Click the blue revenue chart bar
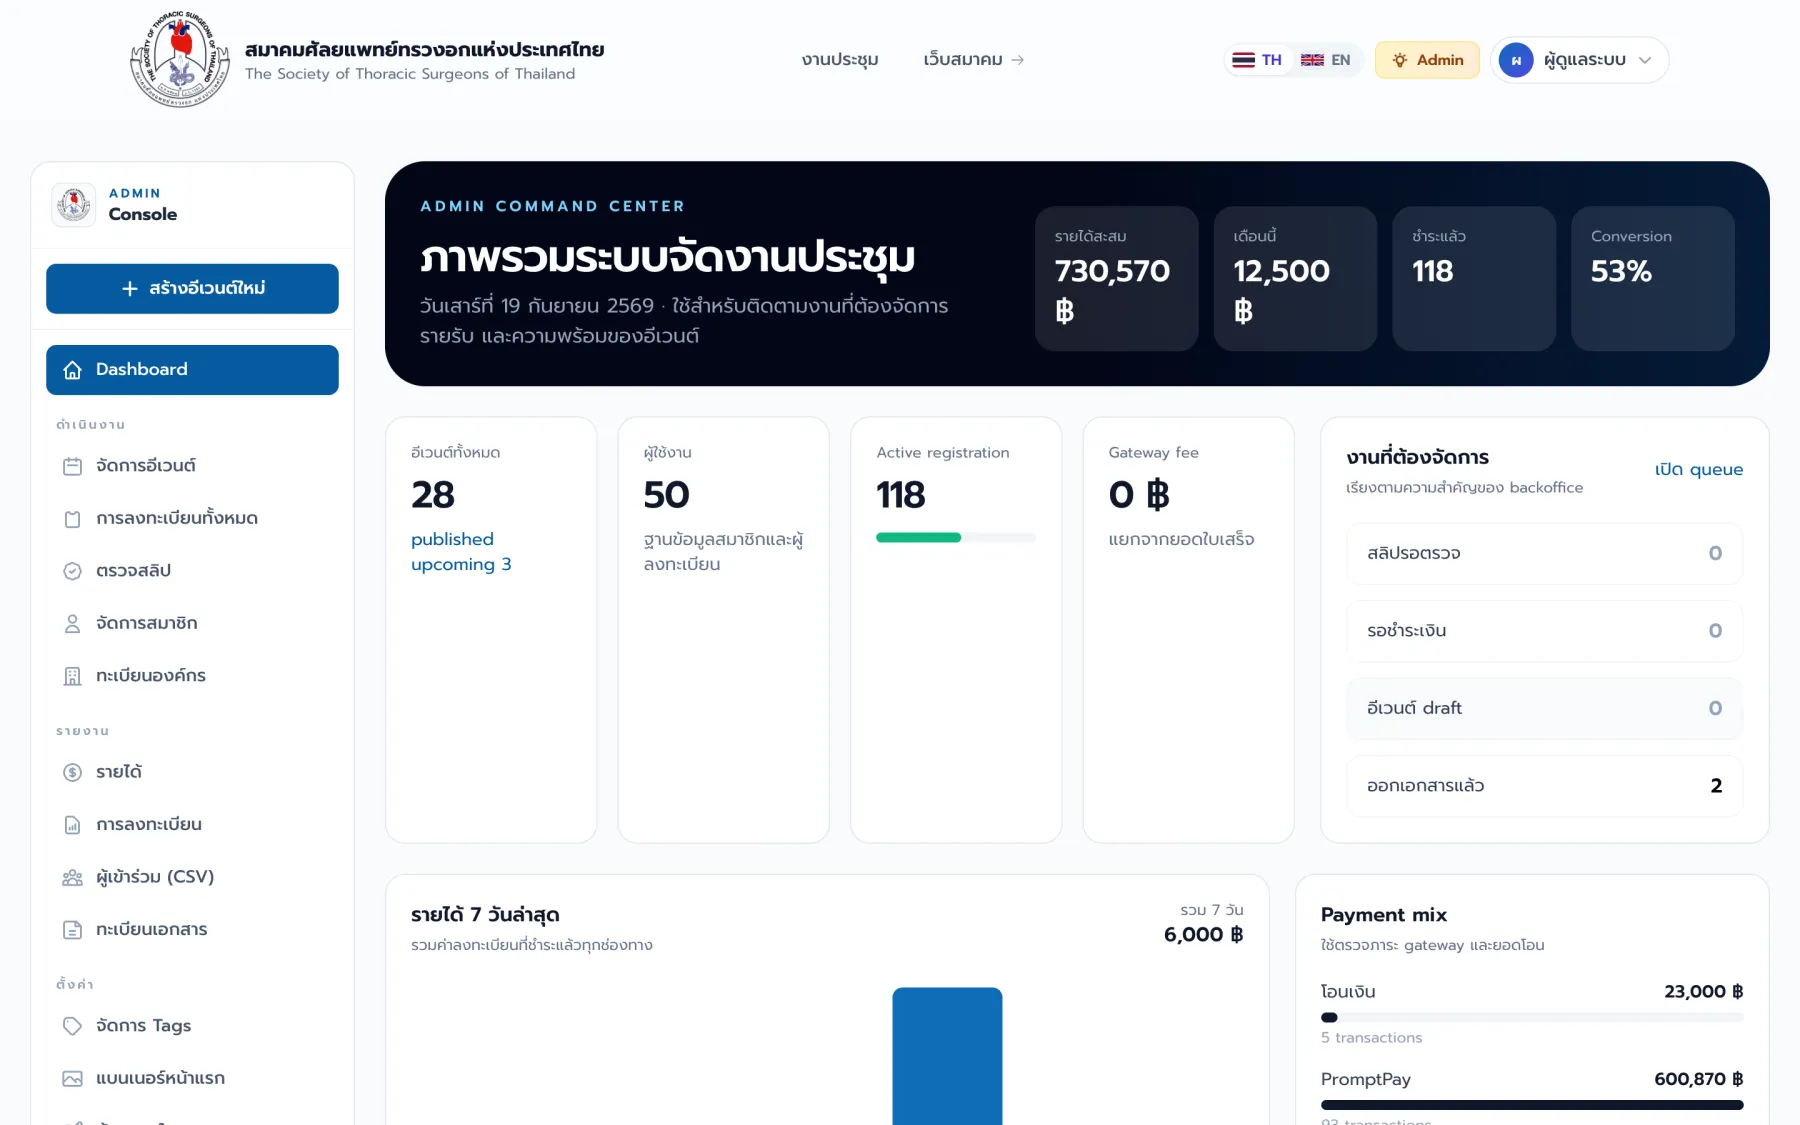 947,1056
